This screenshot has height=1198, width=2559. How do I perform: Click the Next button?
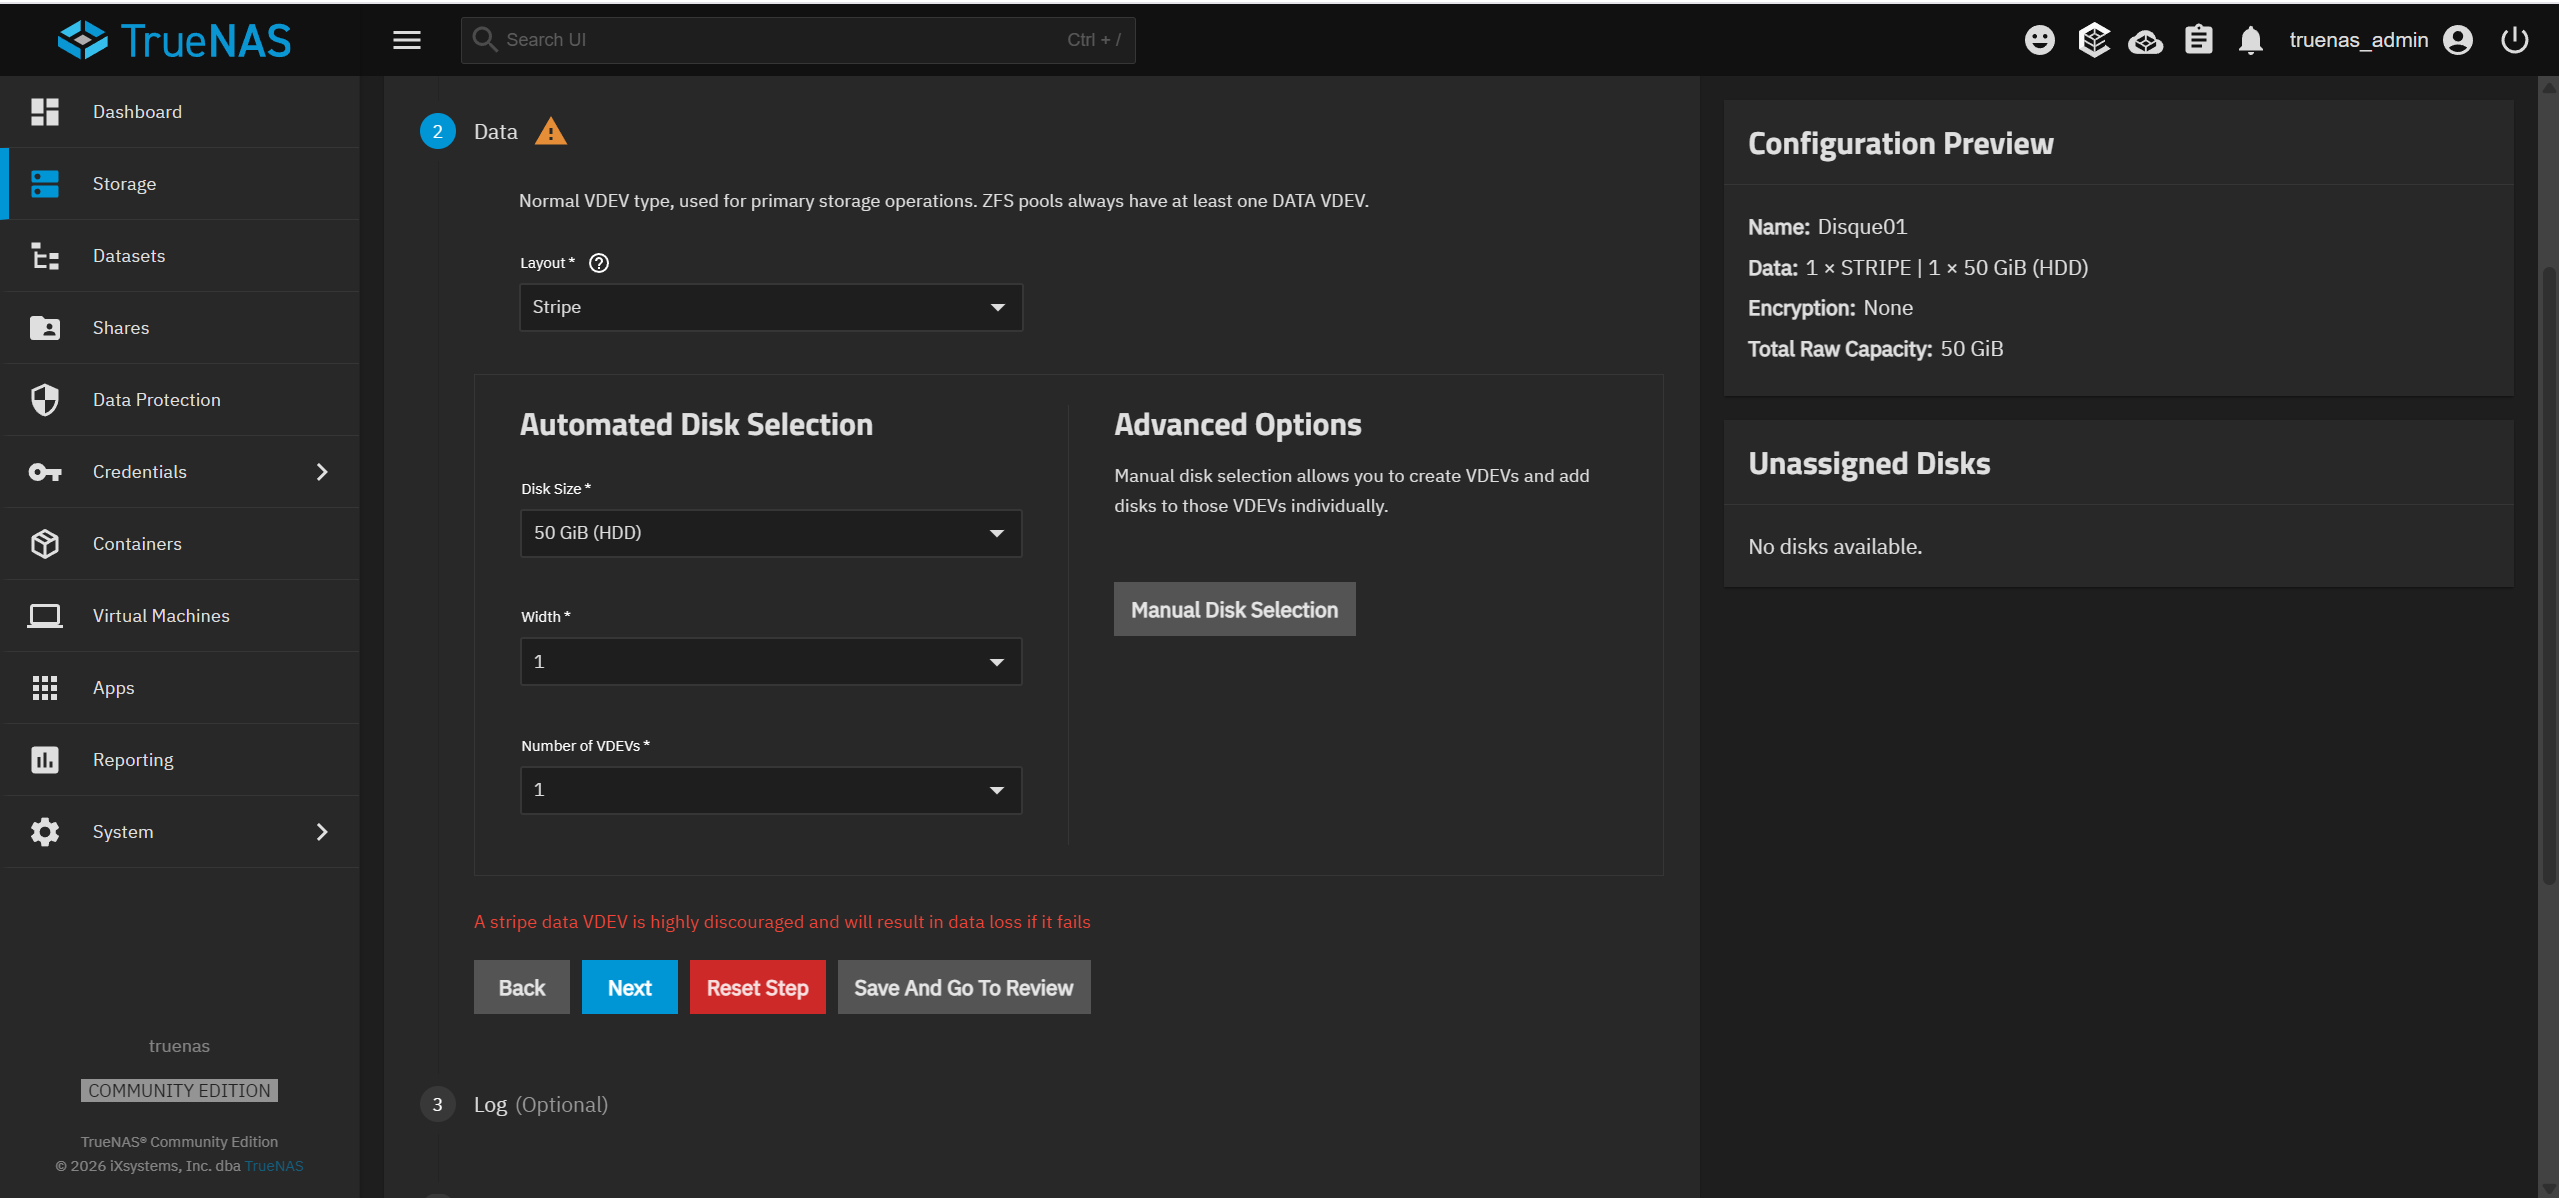click(630, 988)
